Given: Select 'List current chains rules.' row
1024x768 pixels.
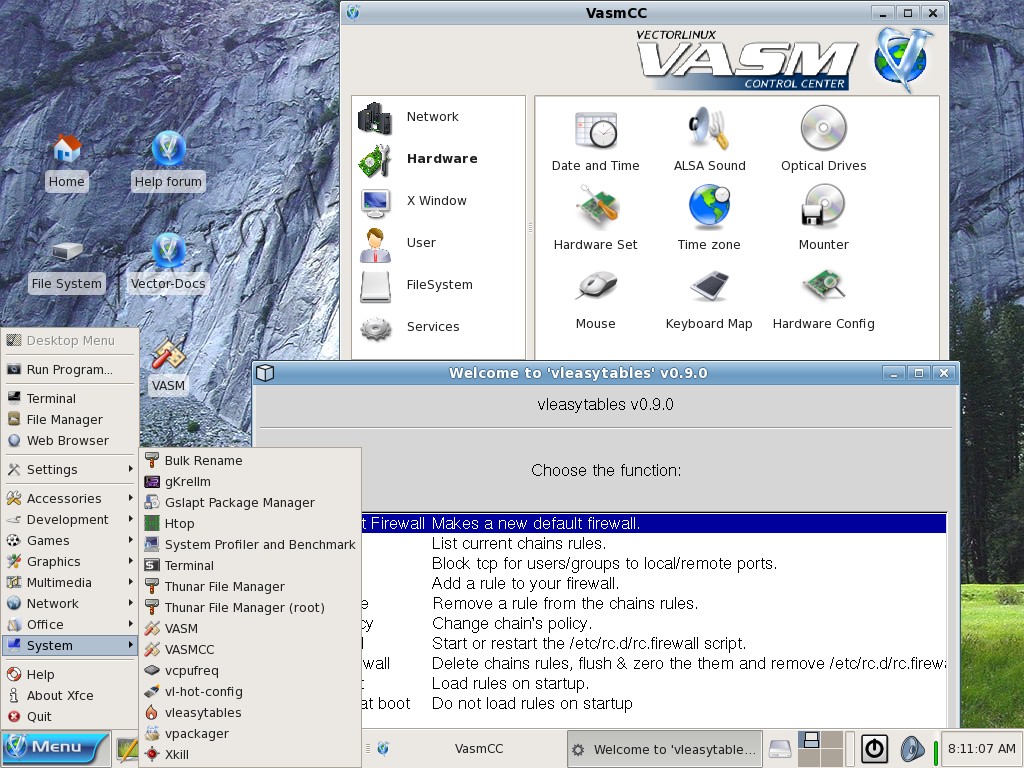Looking at the screenshot, I should pos(654,543).
